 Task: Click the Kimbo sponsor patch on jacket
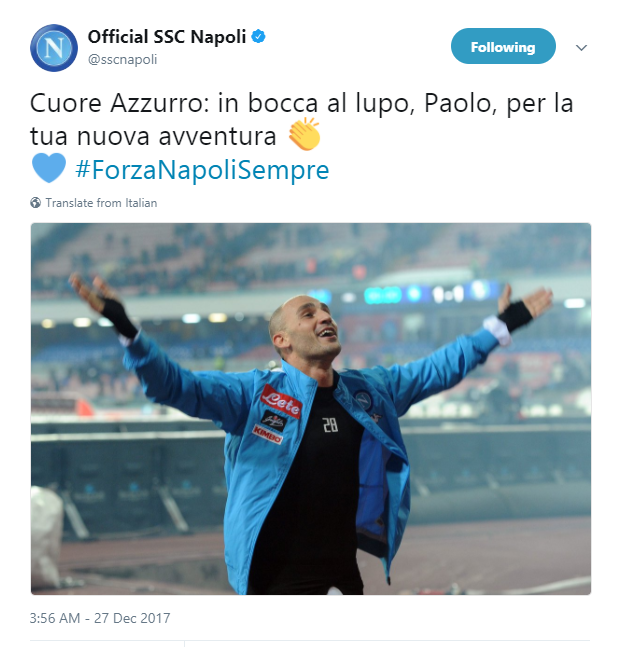(x=268, y=434)
